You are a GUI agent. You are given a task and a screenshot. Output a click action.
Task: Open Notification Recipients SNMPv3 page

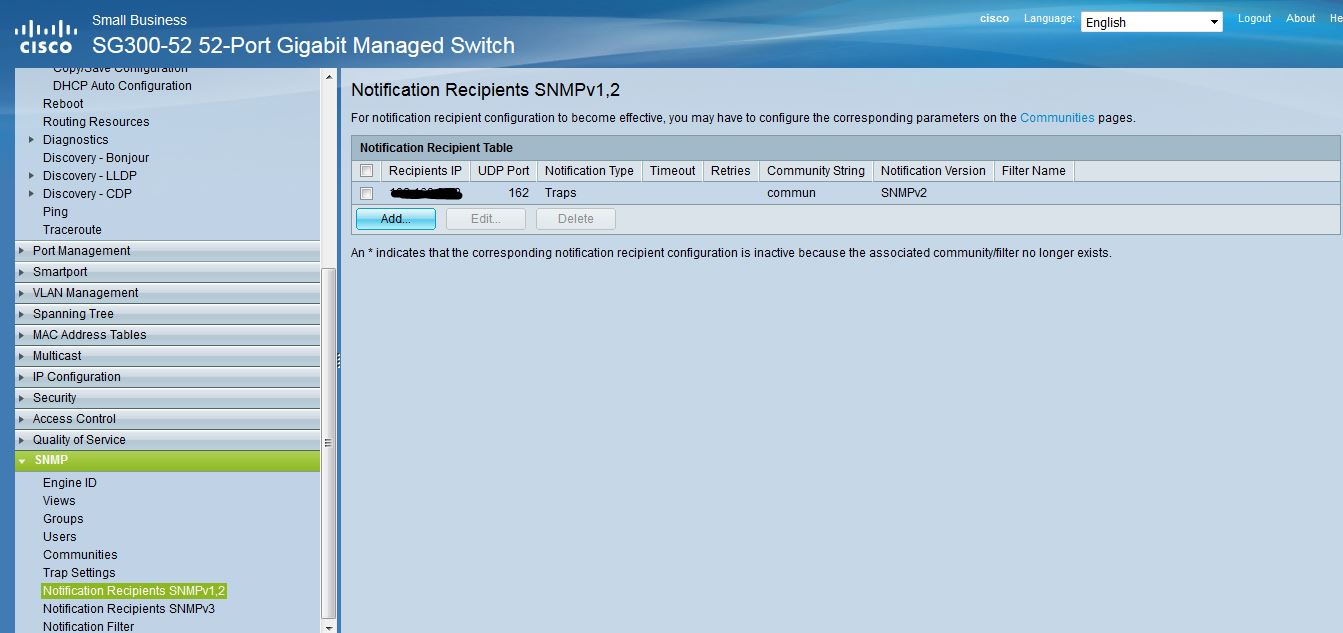129,609
